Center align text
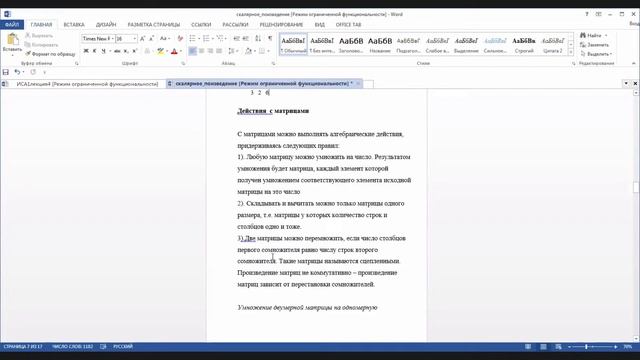Screen dimensions: 640x360 [x=201, y=51]
